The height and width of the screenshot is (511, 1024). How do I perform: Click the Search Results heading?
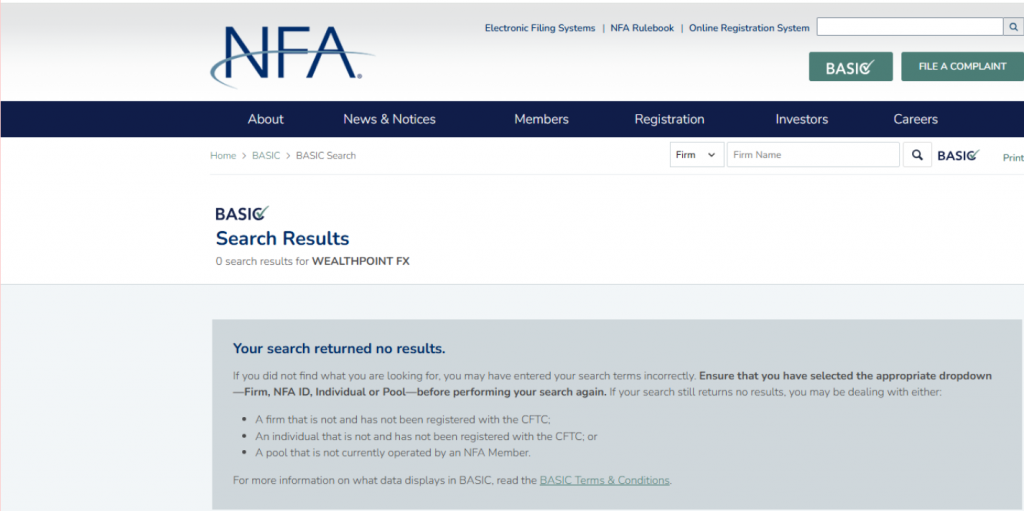pyautogui.click(x=283, y=238)
